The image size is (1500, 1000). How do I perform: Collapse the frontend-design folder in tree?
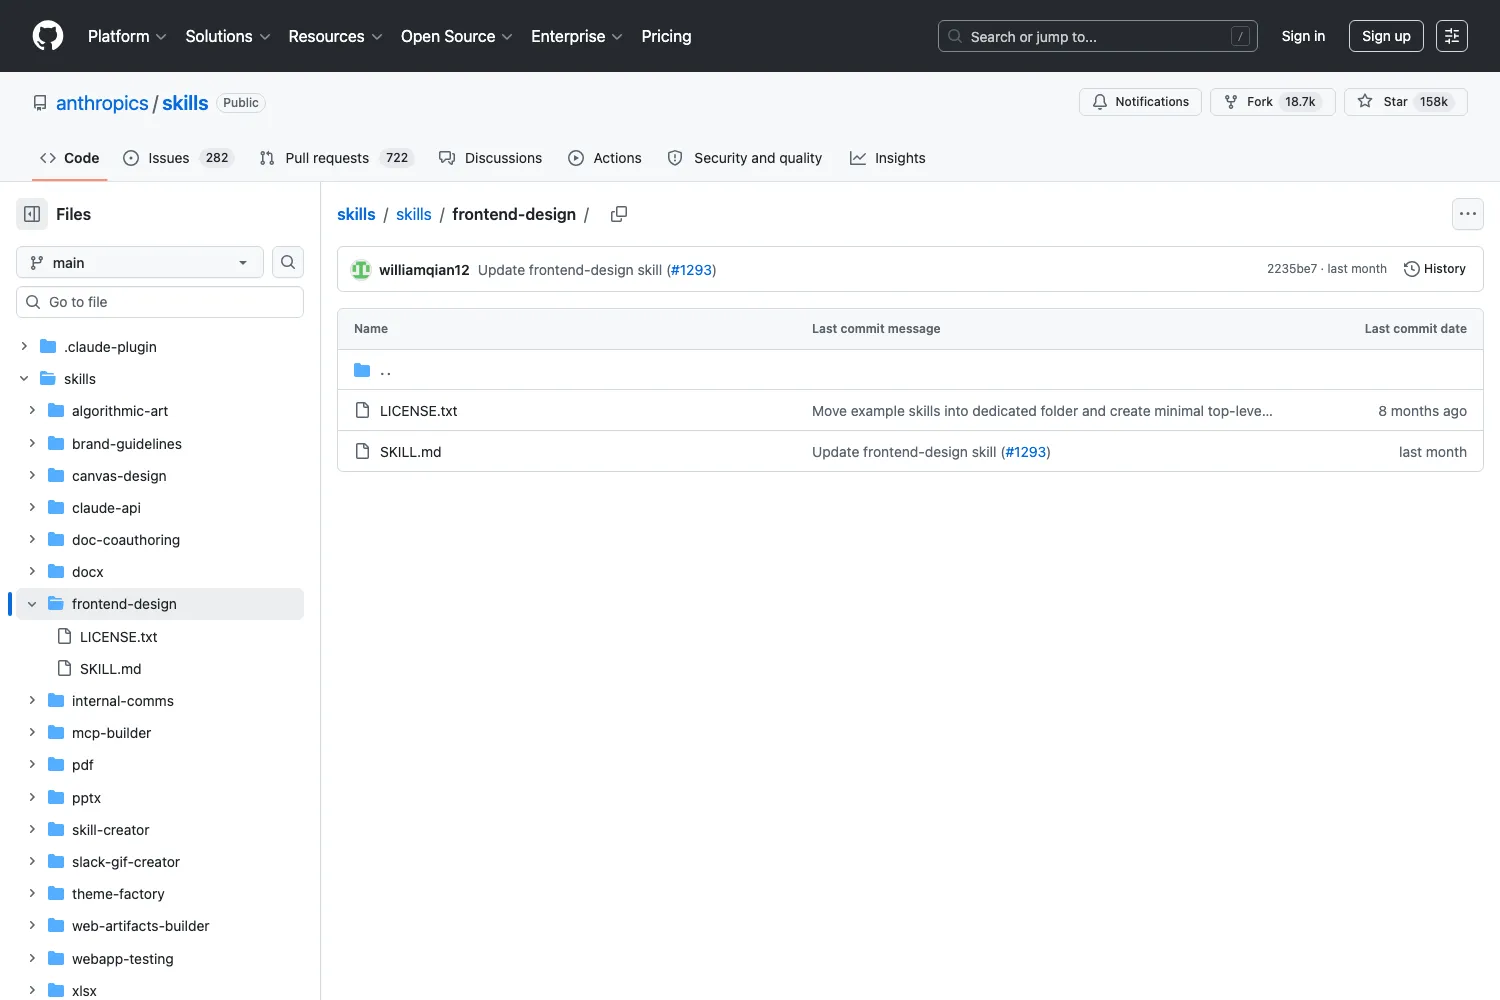coord(32,604)
